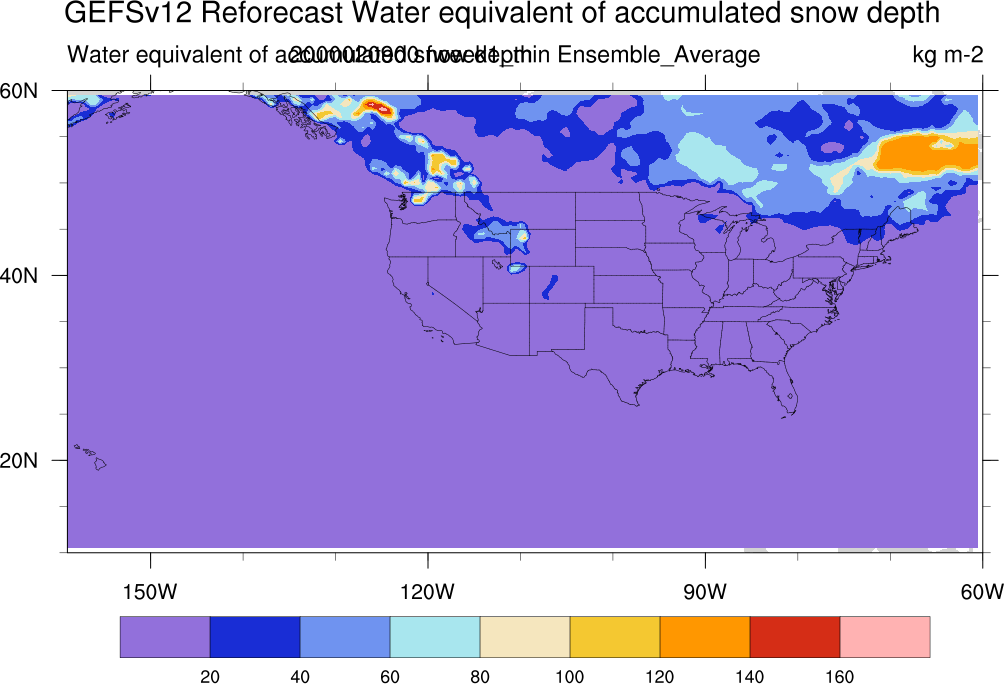Screen dimensions: 1004x684
Task: Click the 40N latitude axis label
Action: point(19,276)
